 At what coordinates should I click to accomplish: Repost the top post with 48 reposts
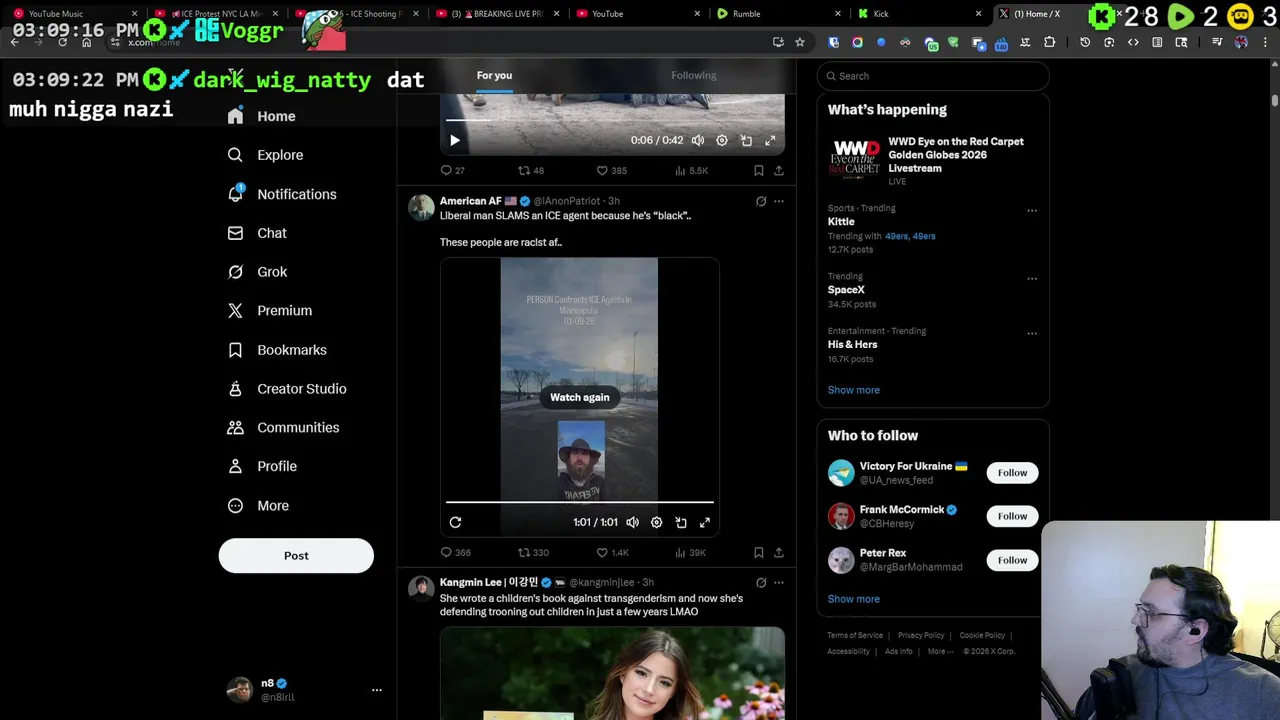531,171
